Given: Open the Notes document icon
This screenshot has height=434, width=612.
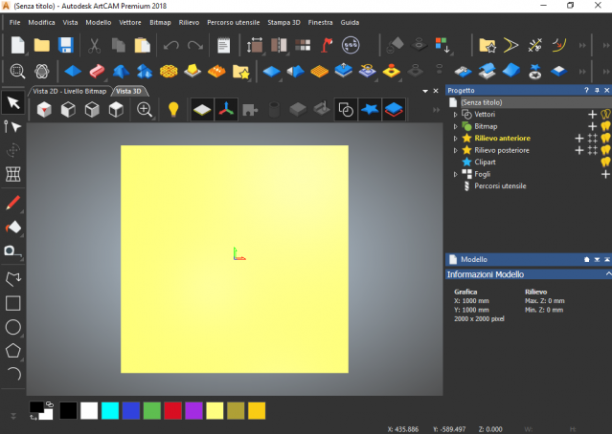Looking at the screenshot, I should click(x=223, y=45).
